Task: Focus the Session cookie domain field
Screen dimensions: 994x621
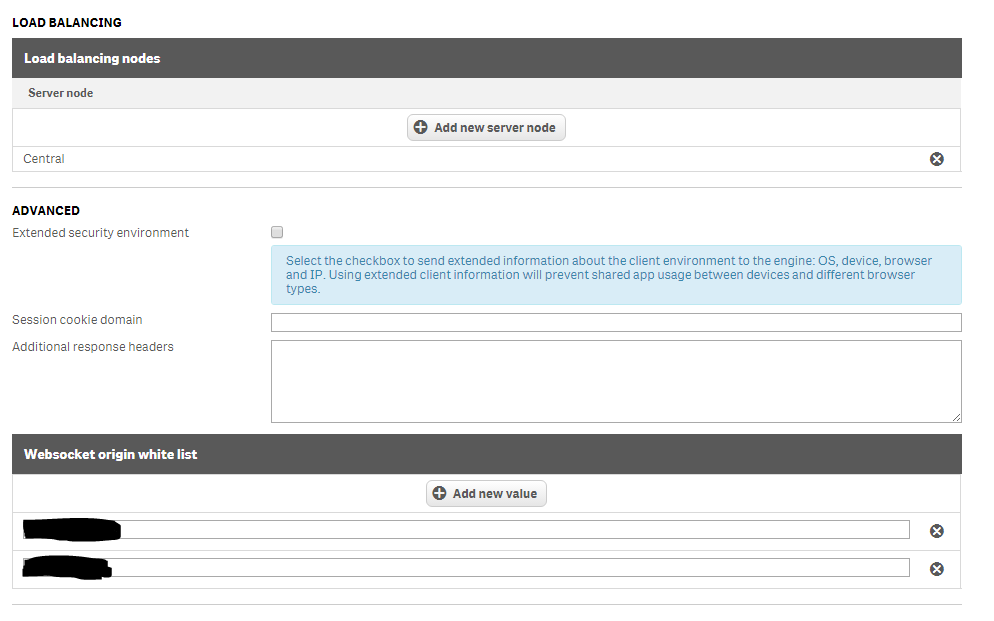Action: (x=616, y=322)
